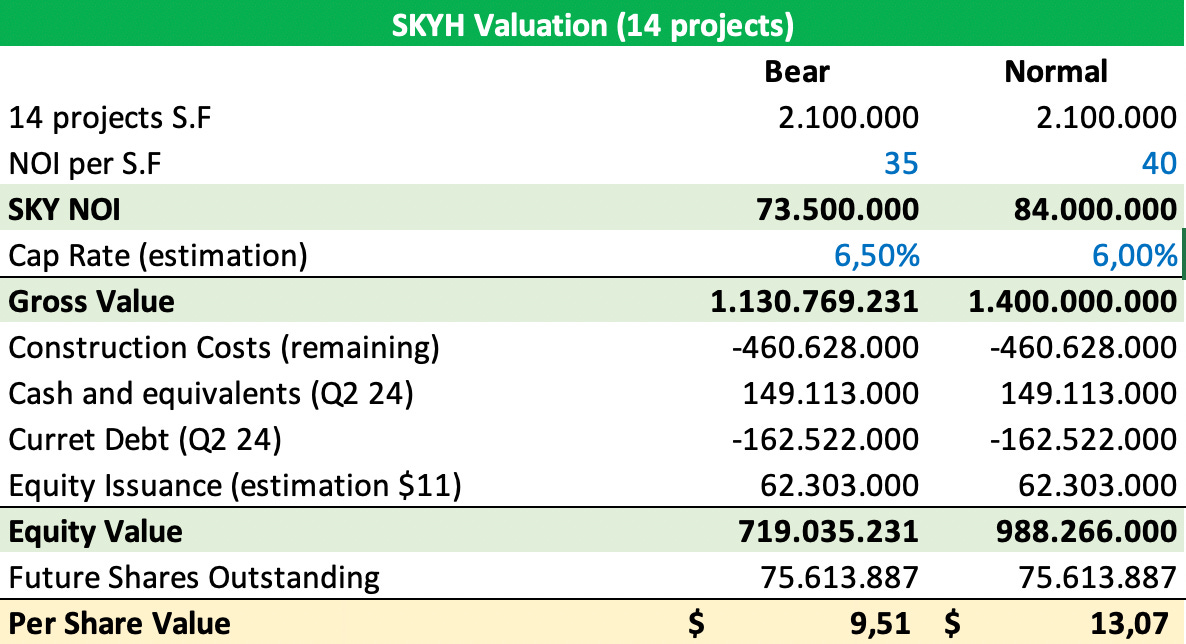Select the 'Equity Value' row label
Screen dimensions: 1186x644
pos(95,532)
